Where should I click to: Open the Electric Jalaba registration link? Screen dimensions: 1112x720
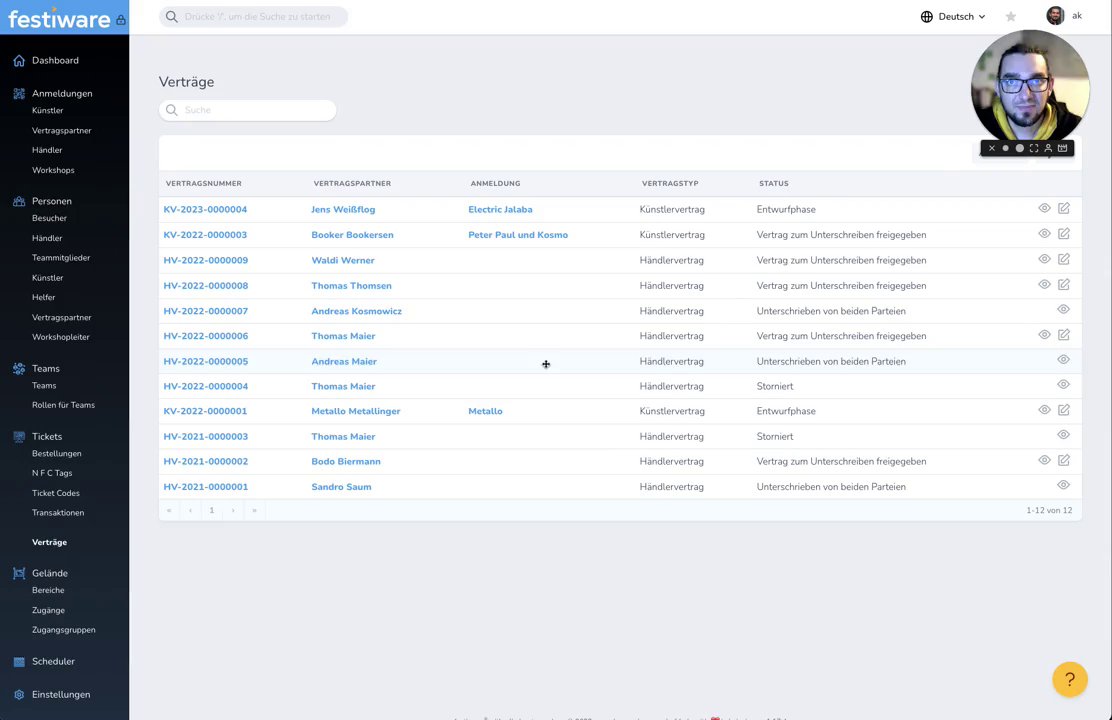tap(500, 210)
